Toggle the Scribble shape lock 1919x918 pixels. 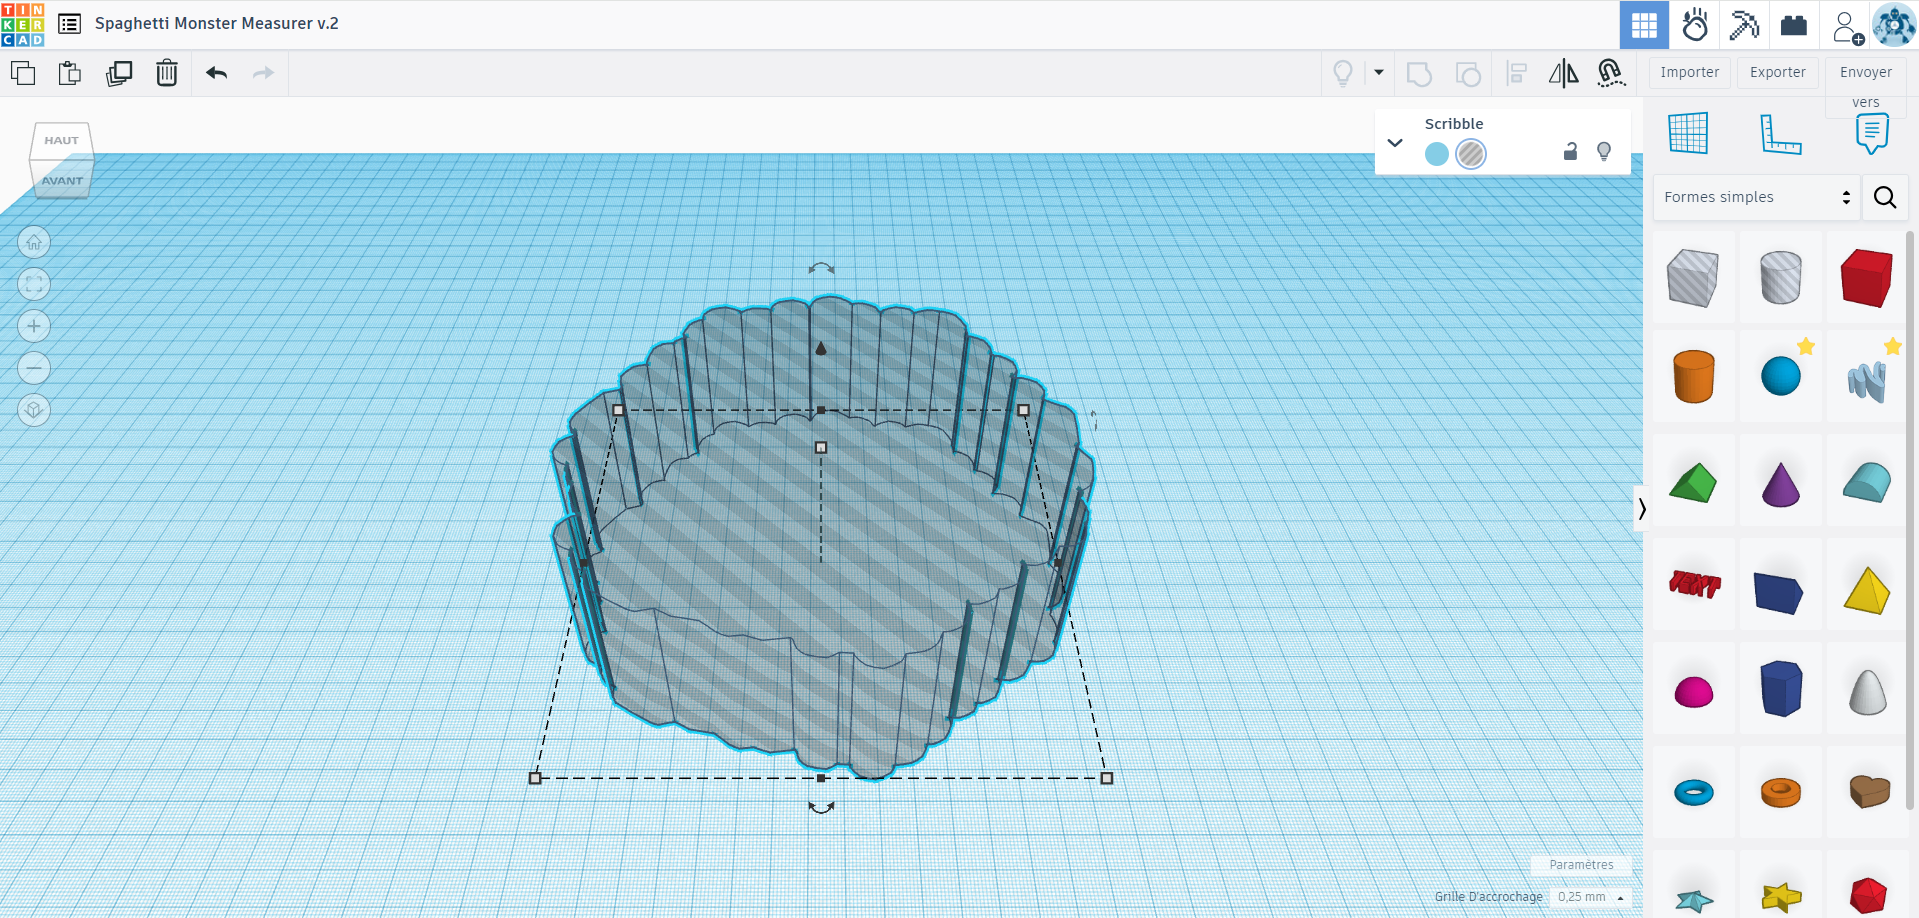click(x=1570, y=151)
